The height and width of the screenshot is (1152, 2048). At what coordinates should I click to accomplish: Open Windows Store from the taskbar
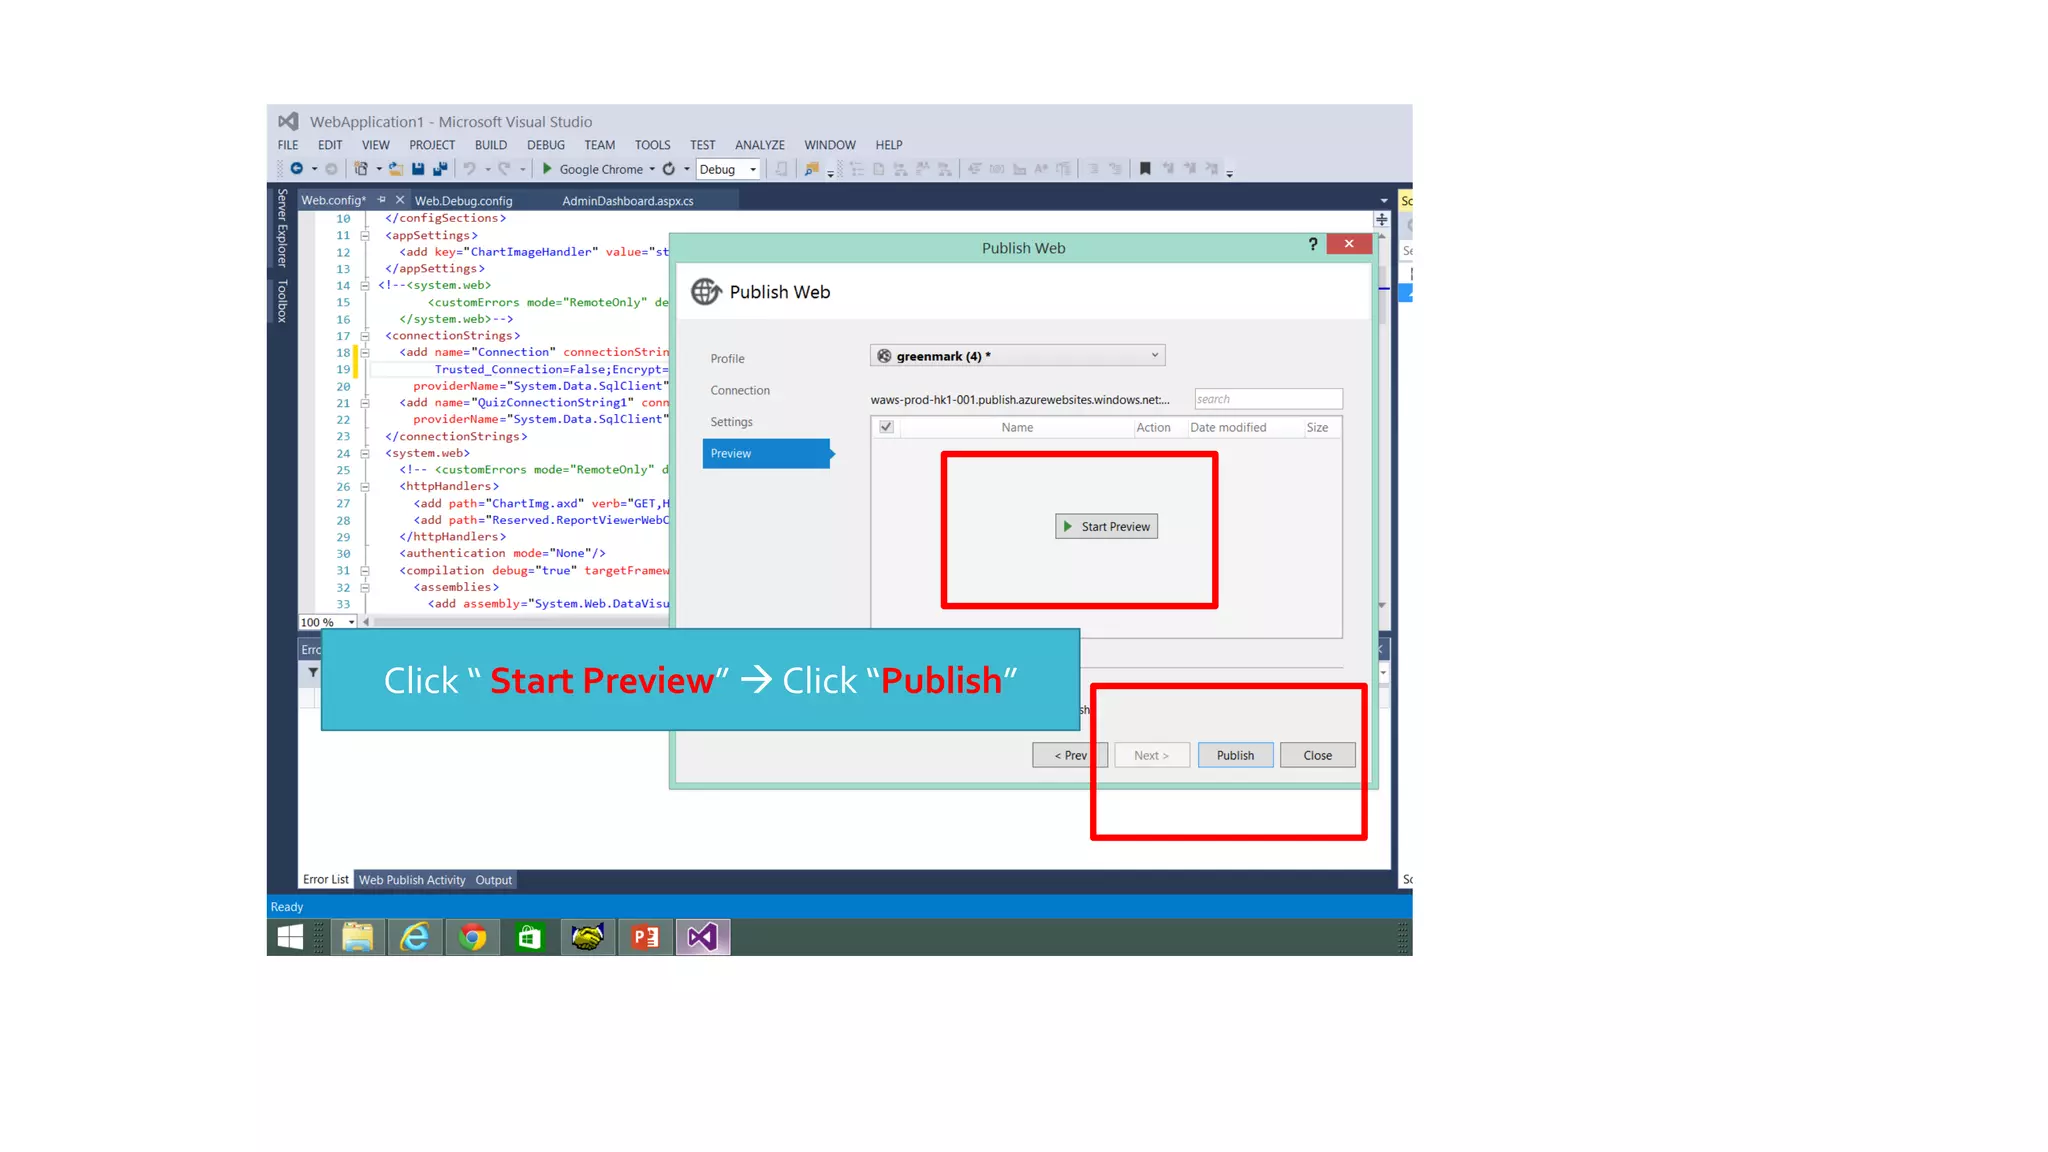pyautogui.click(x=530, y=937)
